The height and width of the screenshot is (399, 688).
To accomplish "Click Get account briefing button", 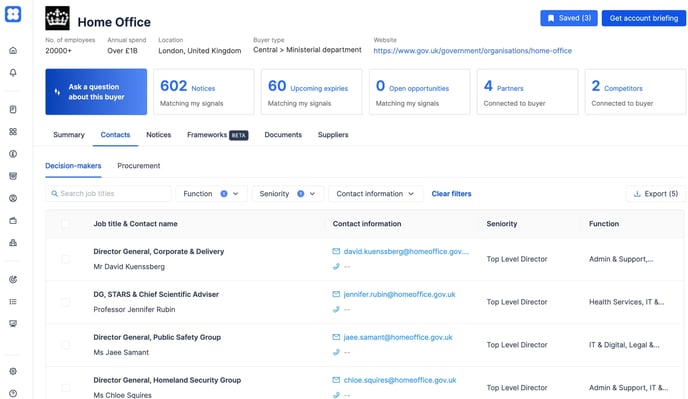I will pyautogui.click(x=644, y=18).
